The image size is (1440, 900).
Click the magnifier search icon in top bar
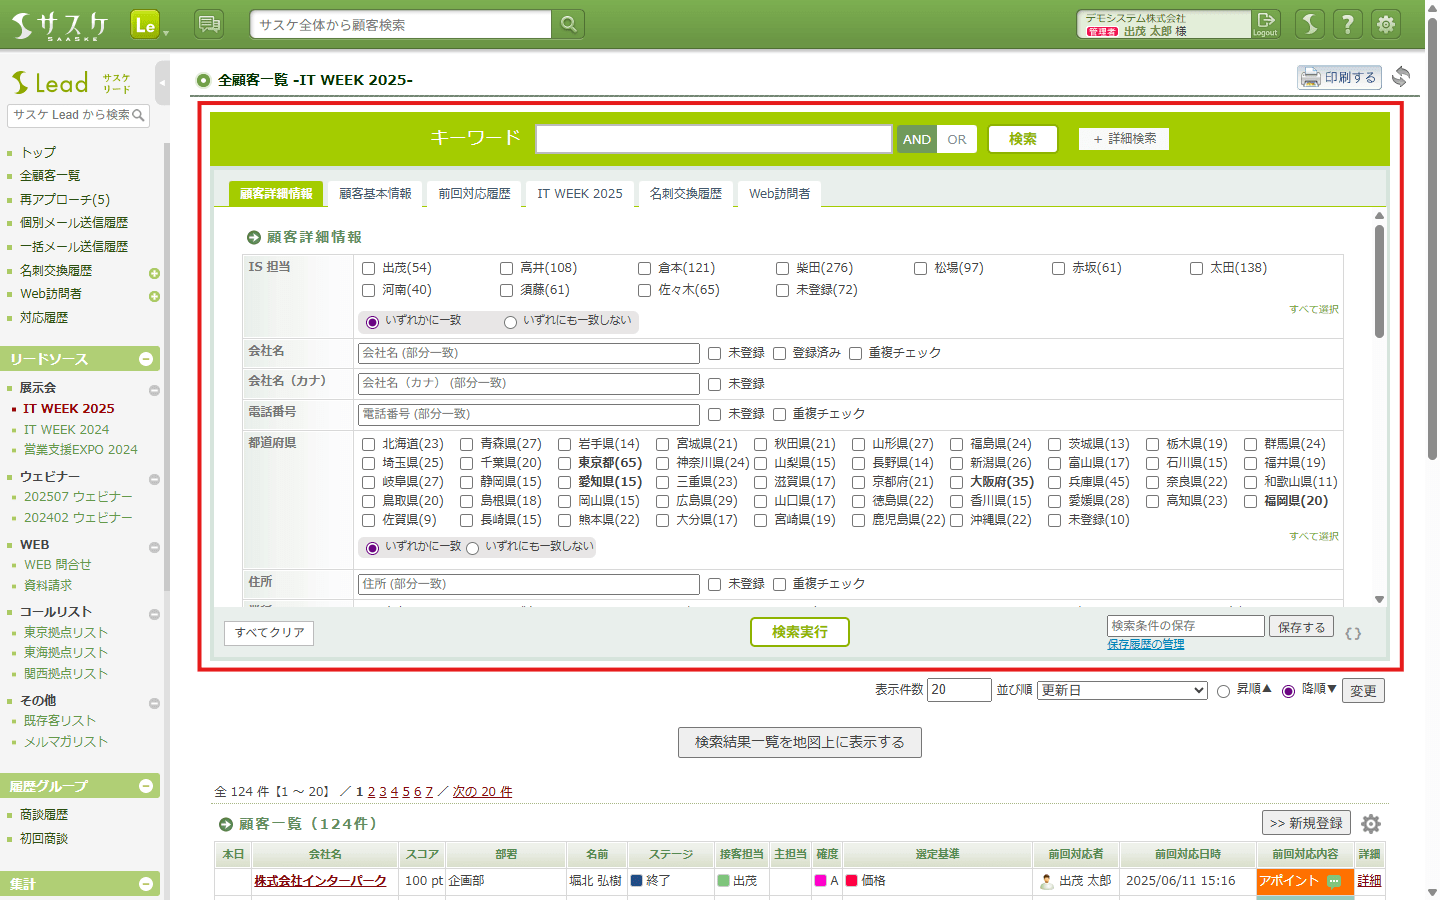coord(568,24)
